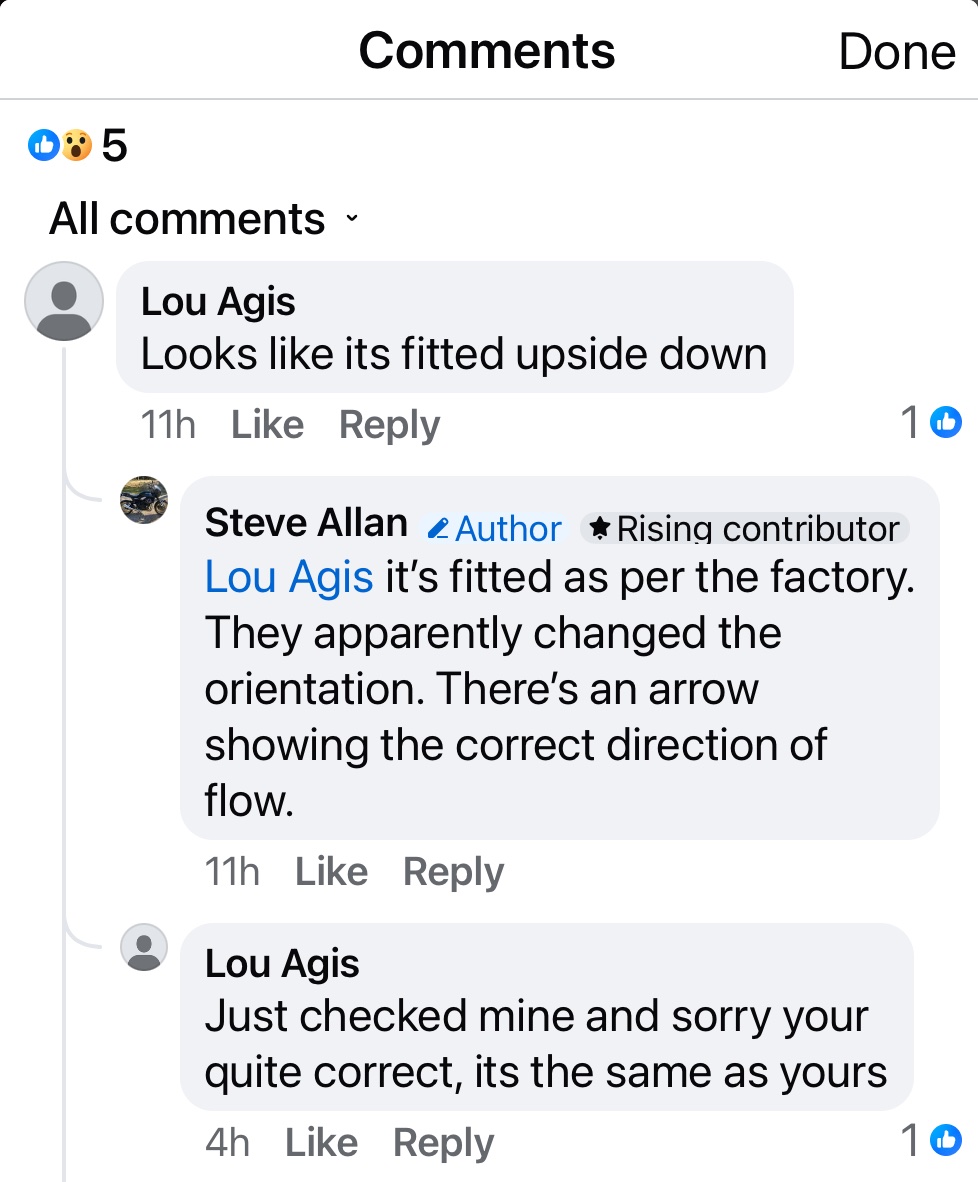Tap the pencil Author badge
The image size is (978, 1182).
pyautogui.click(x=496, y=528)
